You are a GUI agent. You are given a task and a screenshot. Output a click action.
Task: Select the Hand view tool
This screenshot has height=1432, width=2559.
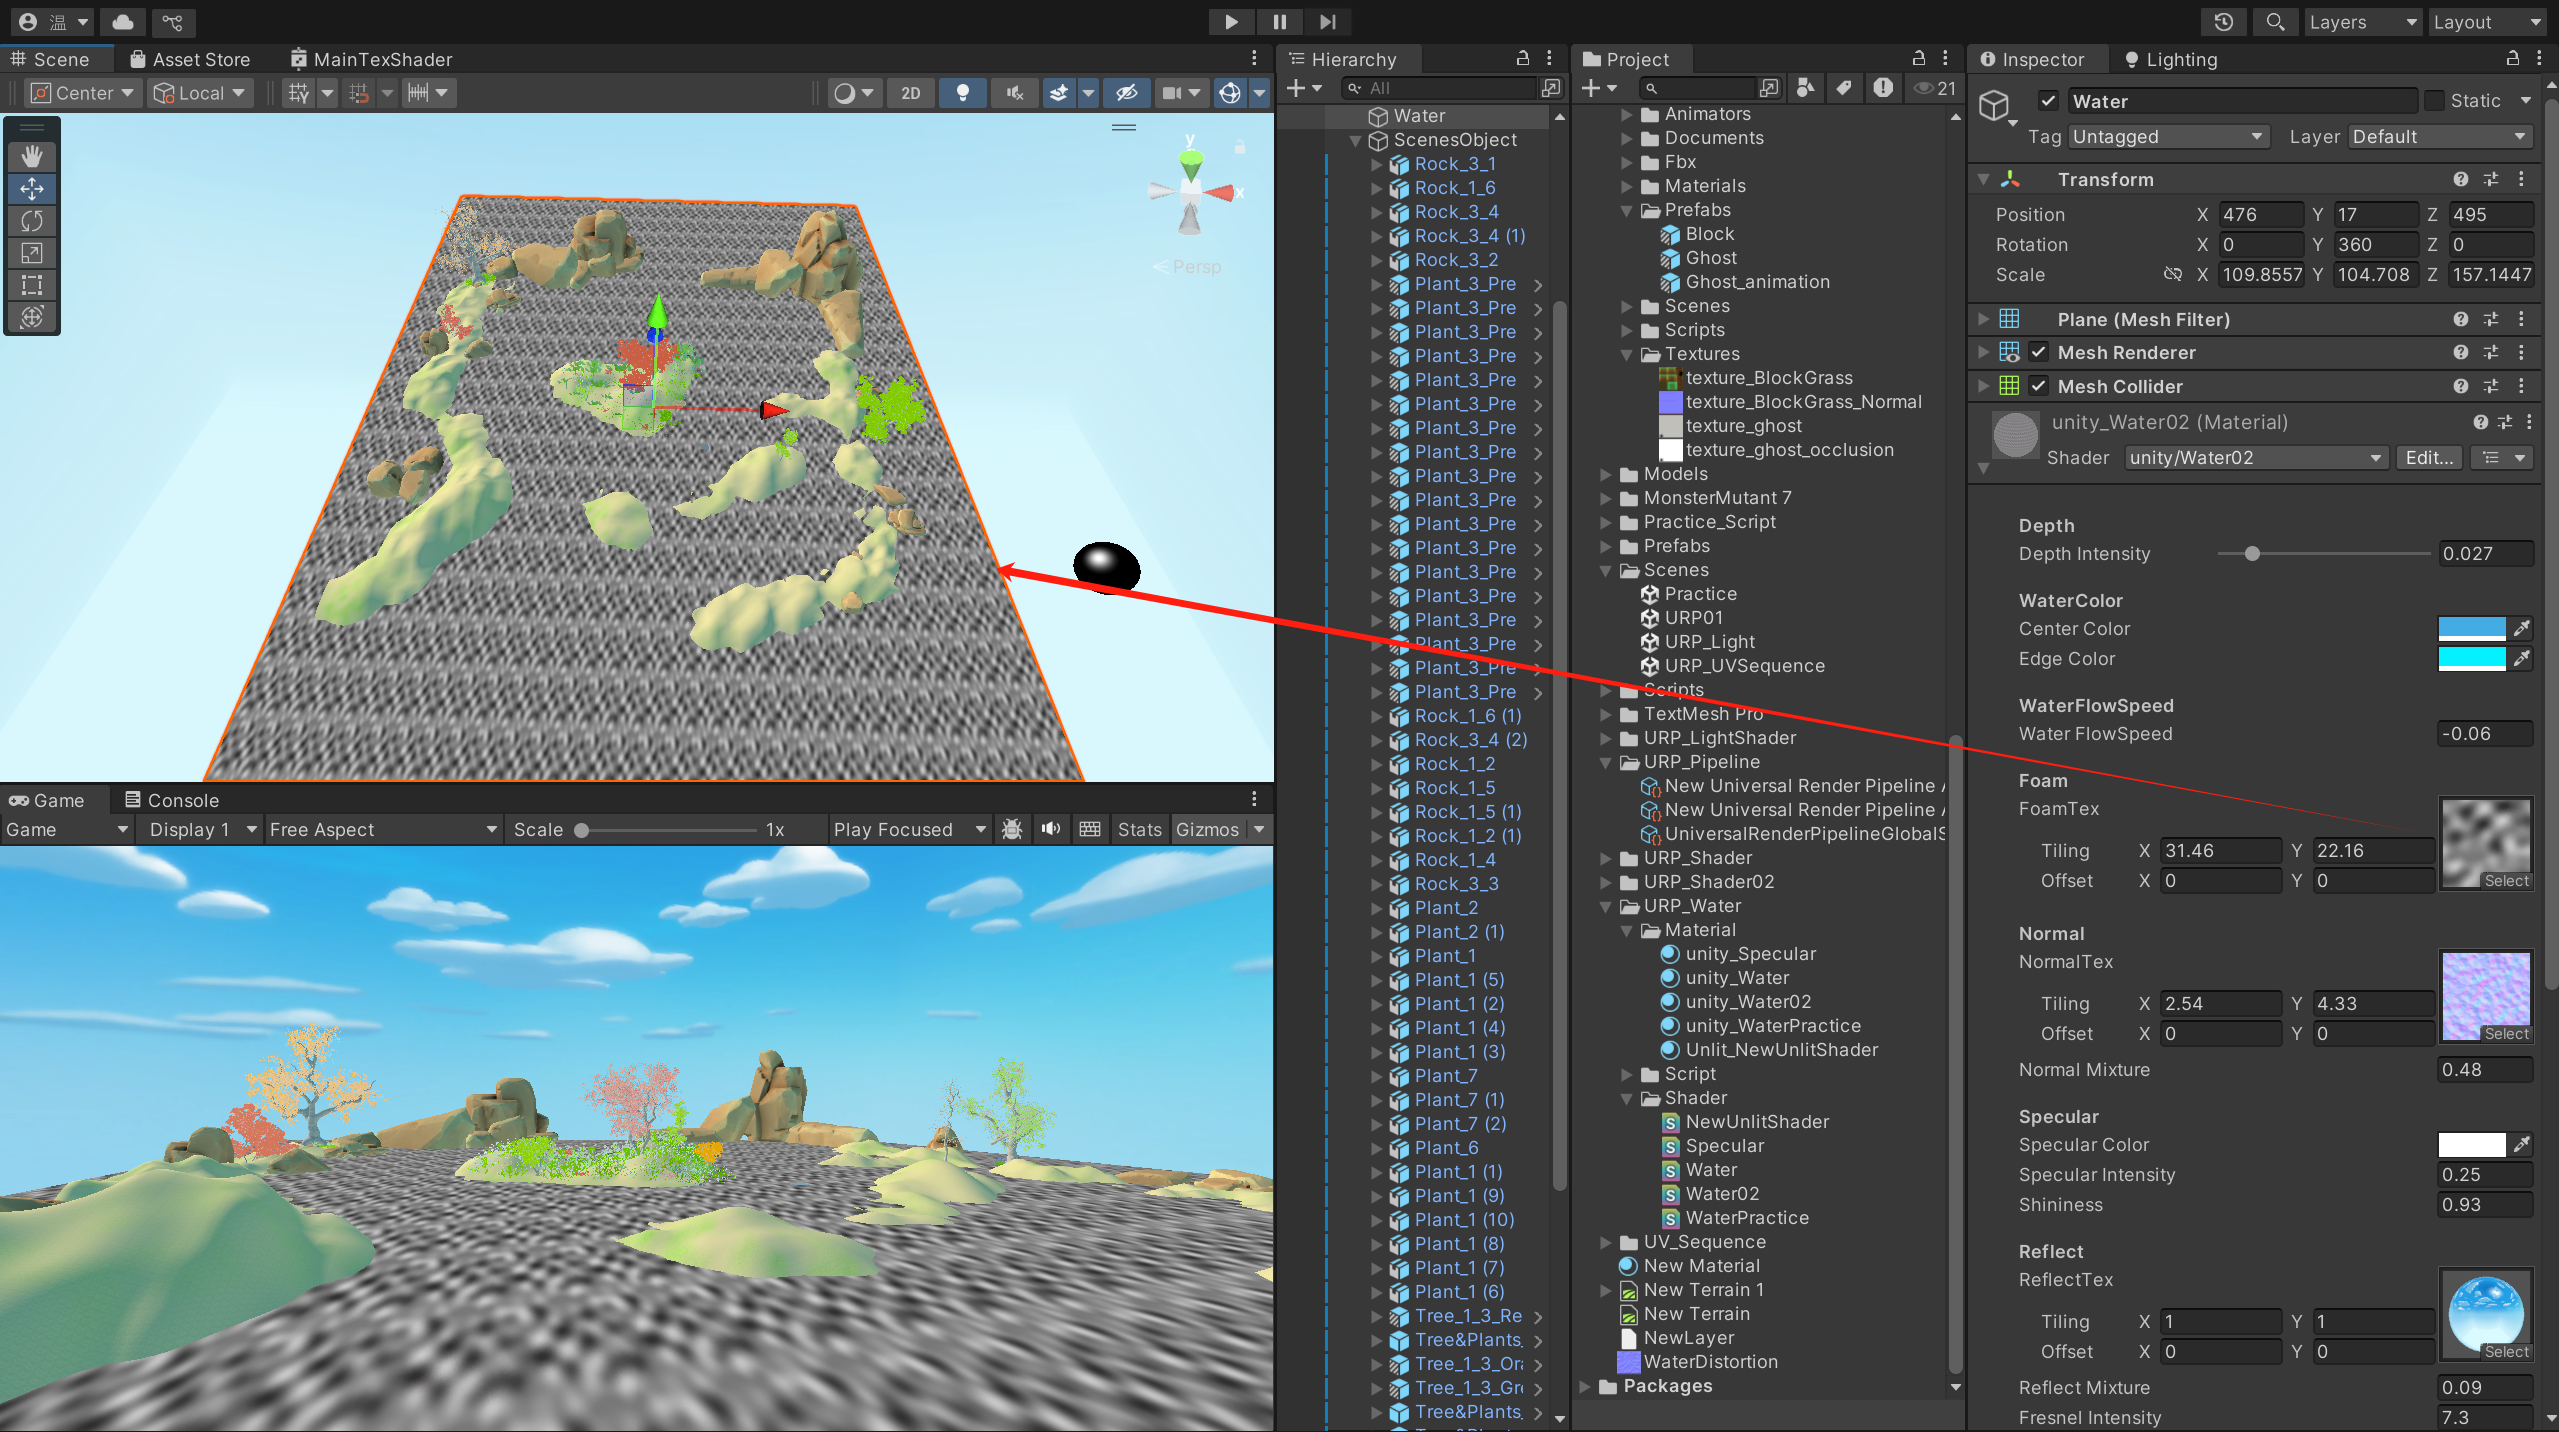tap(32, 156)
